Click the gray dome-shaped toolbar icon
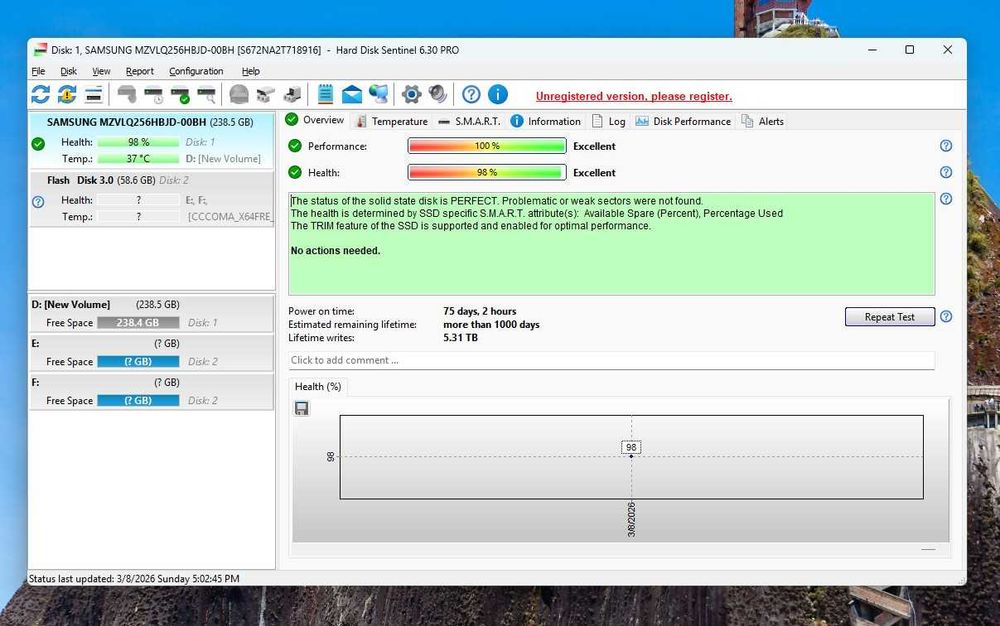This screenshot has width=1000, height=626. point(239,94)
